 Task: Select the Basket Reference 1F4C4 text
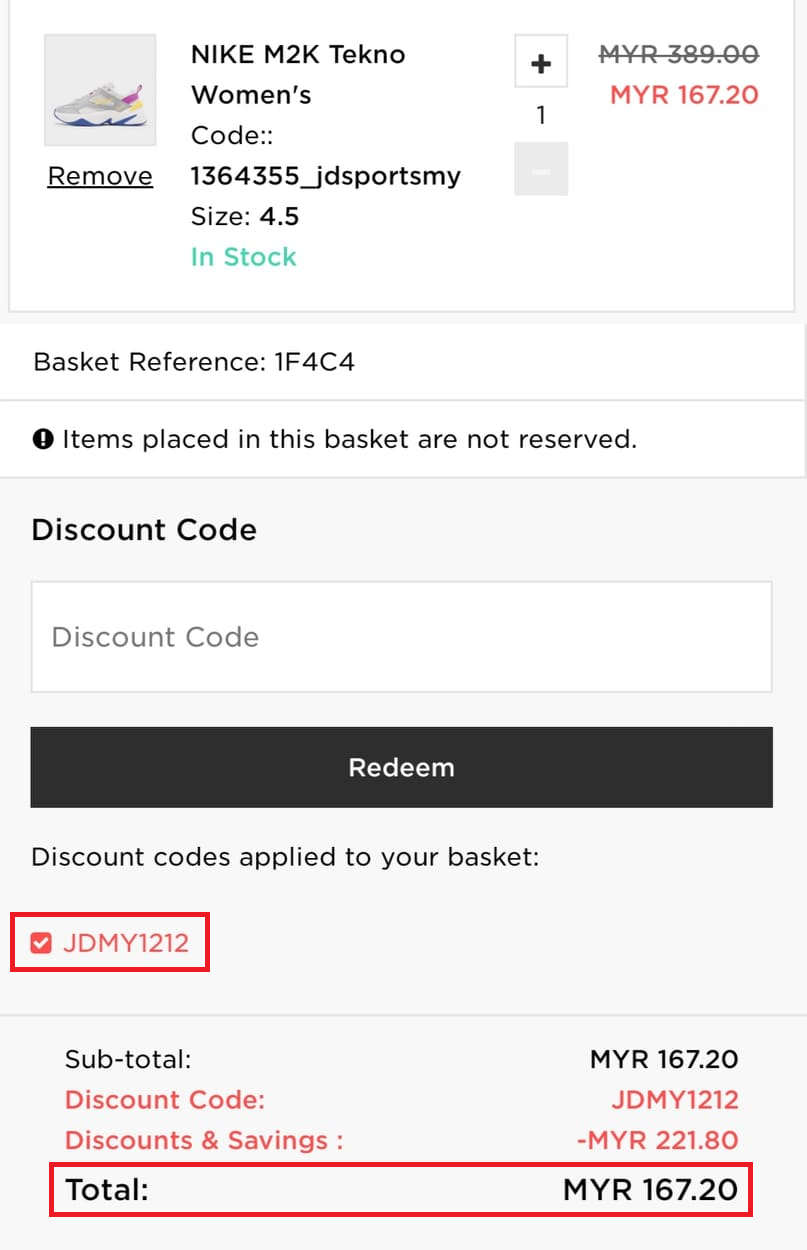194,362
